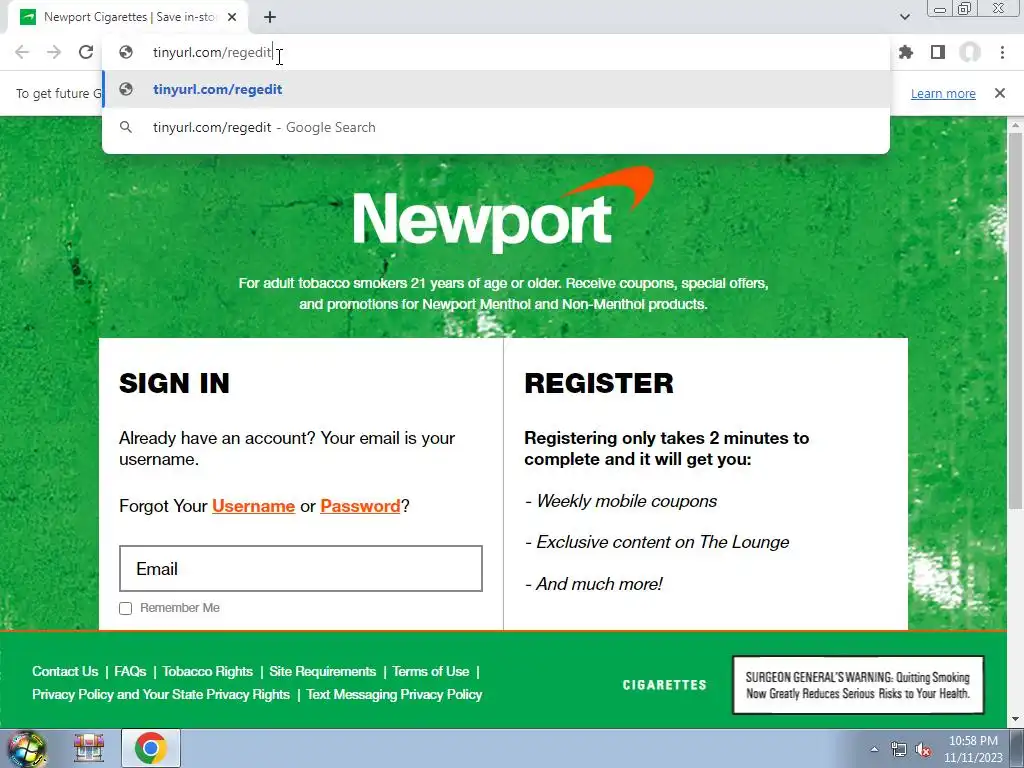Toggle the Chrome side panel icon
Image resolution: width=1024 pixels, height=768 pixels.
938,52
